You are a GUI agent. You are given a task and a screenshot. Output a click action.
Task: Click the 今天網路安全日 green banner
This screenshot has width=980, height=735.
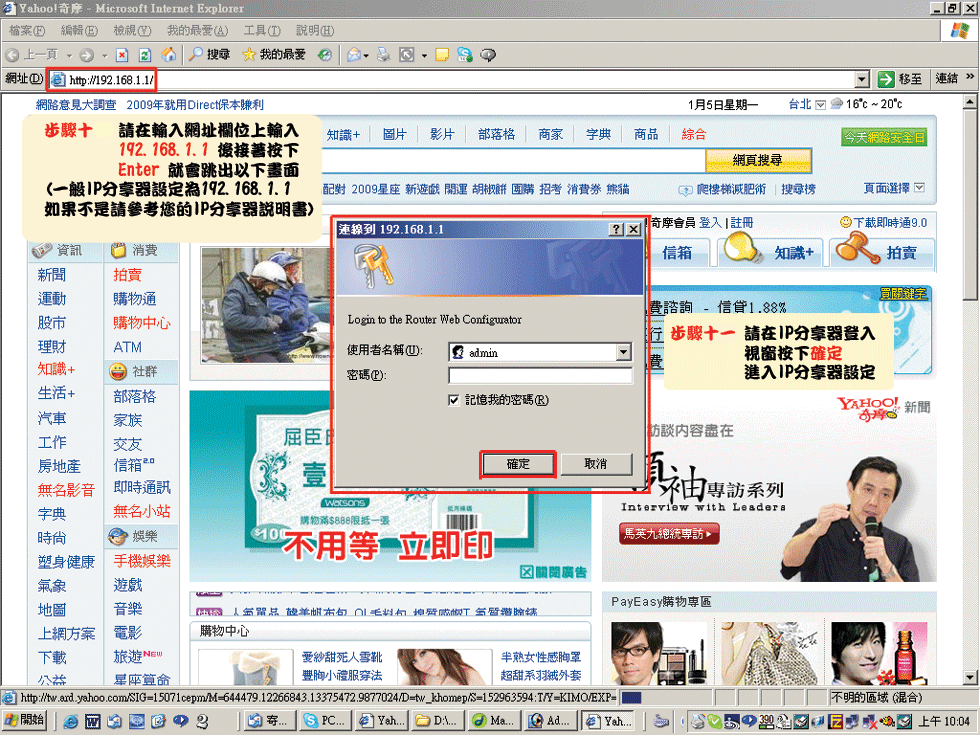[x=884, y=137]
